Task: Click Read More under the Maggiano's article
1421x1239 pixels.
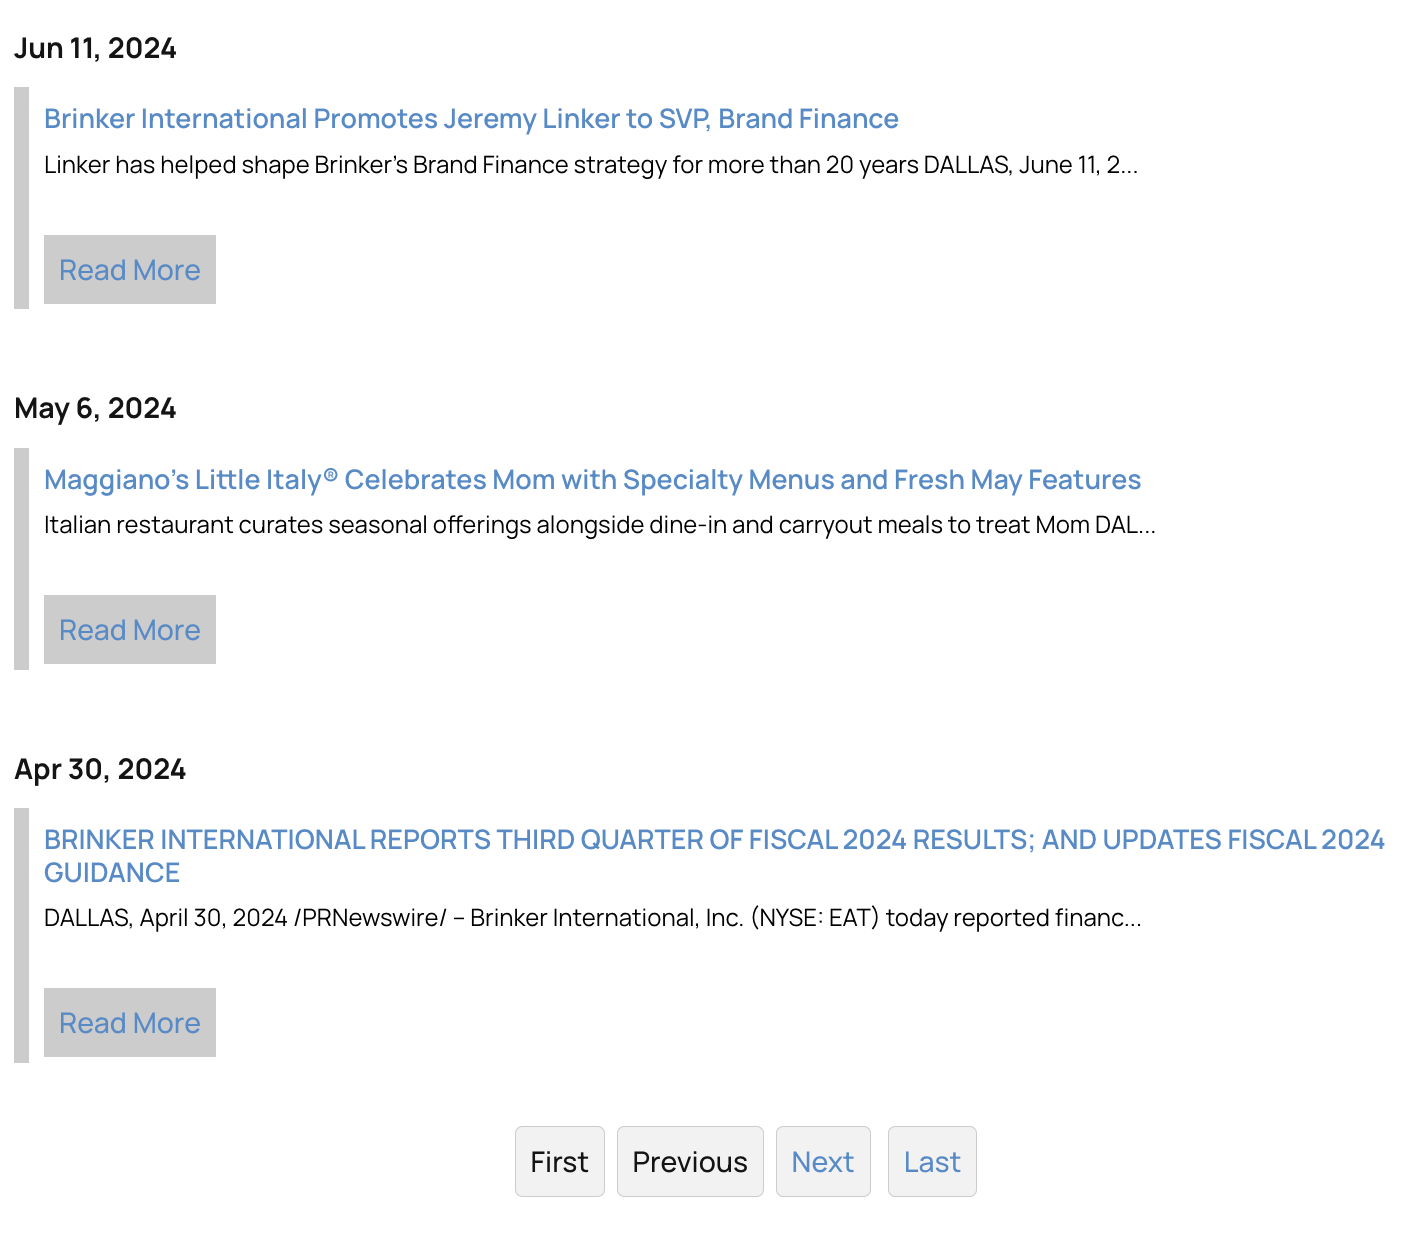Action: [130, 630]
